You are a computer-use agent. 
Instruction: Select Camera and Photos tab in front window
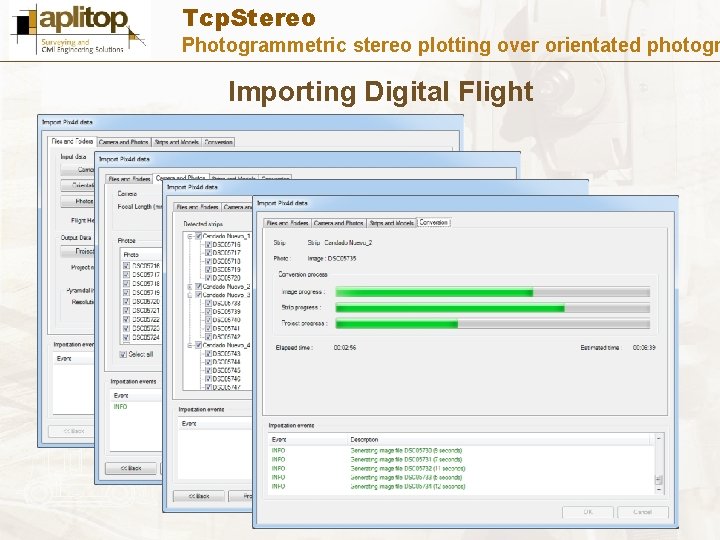click(339, 223)
